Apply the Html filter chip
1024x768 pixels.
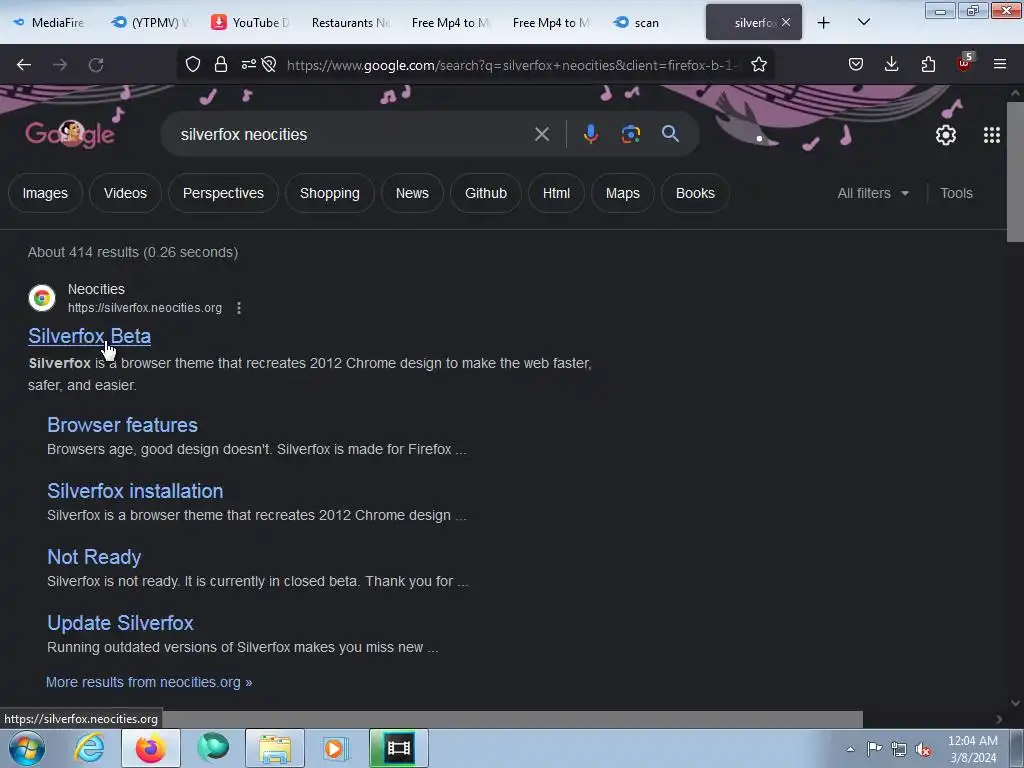[x=556, y=193]
